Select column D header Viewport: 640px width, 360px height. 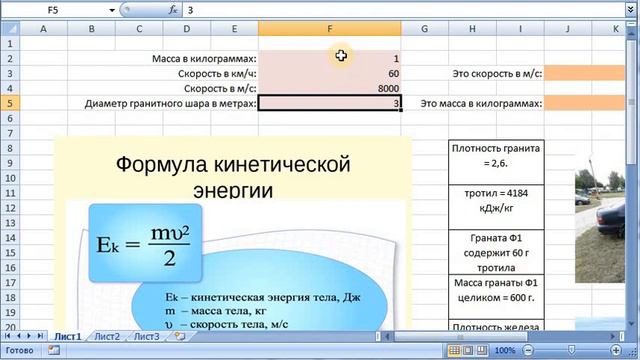pos(187,29)
